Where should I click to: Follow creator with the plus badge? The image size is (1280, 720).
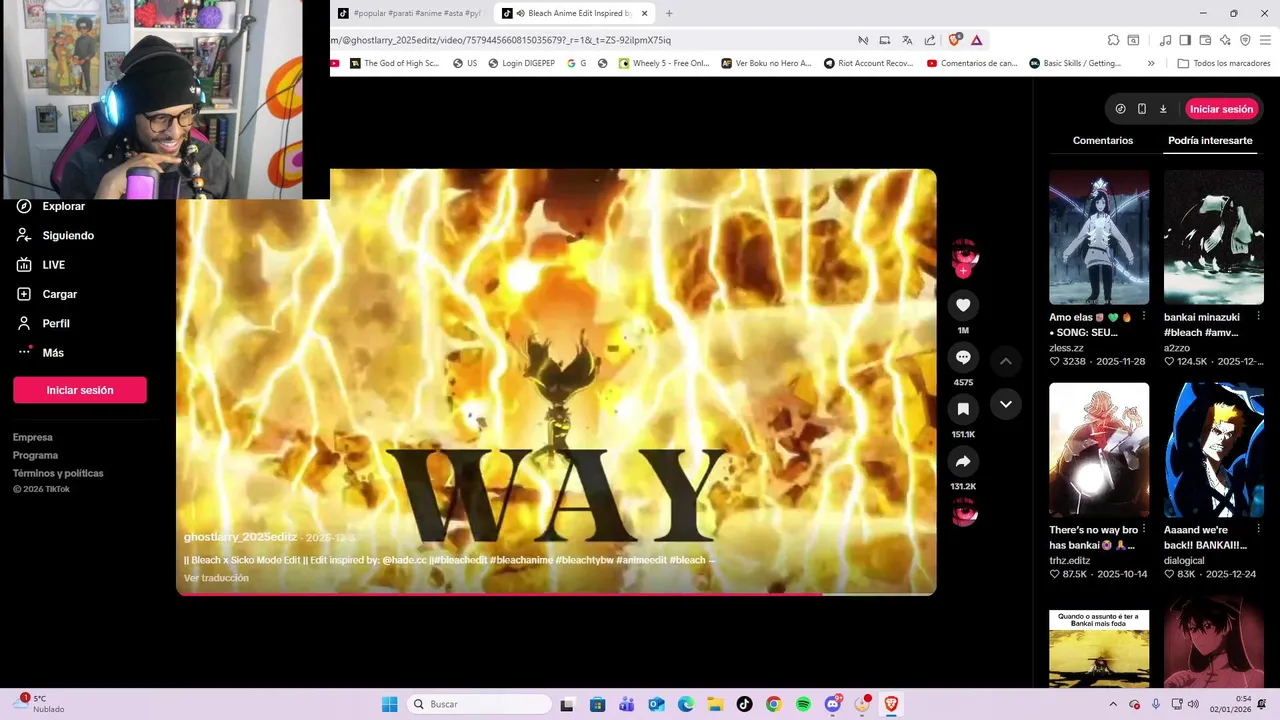963,271
